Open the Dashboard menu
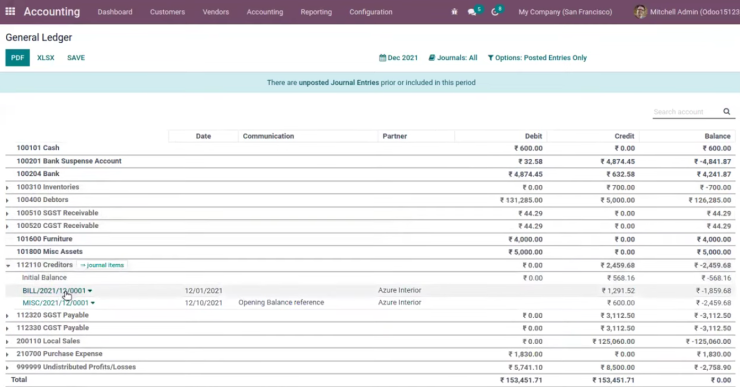Screen dimensions: 740x387 (115, 12)
